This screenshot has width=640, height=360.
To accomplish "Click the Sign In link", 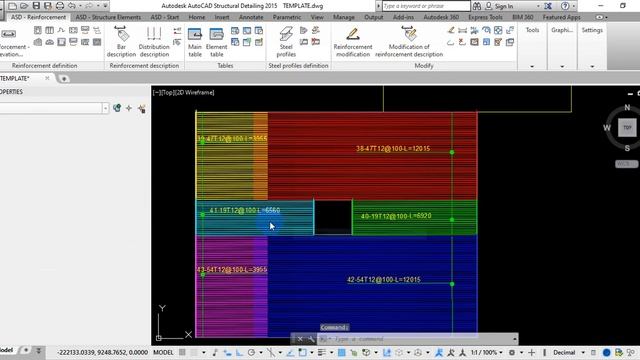I will coord(504,6).
